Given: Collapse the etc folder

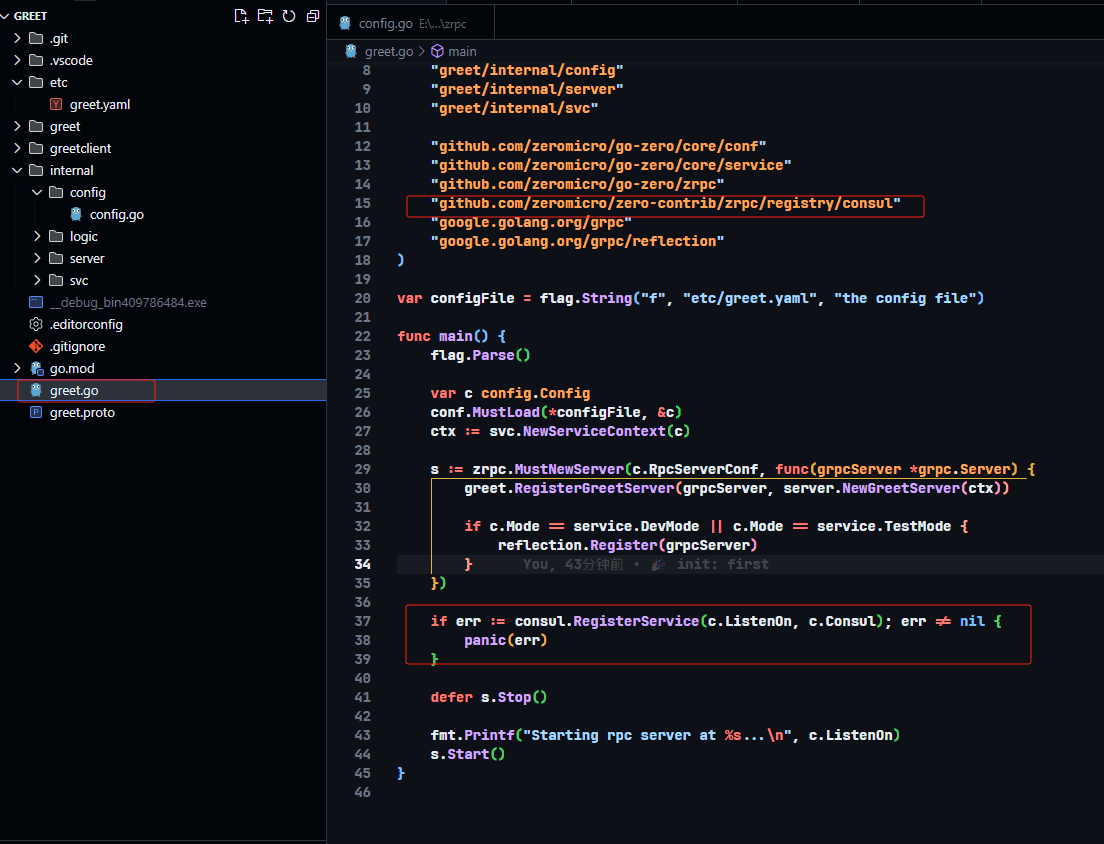Looking at the screenshot, I should (17, 82).
